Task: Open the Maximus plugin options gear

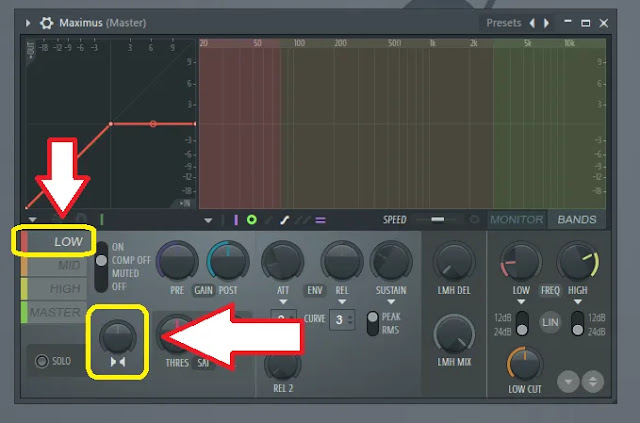Action: [46, 23]
